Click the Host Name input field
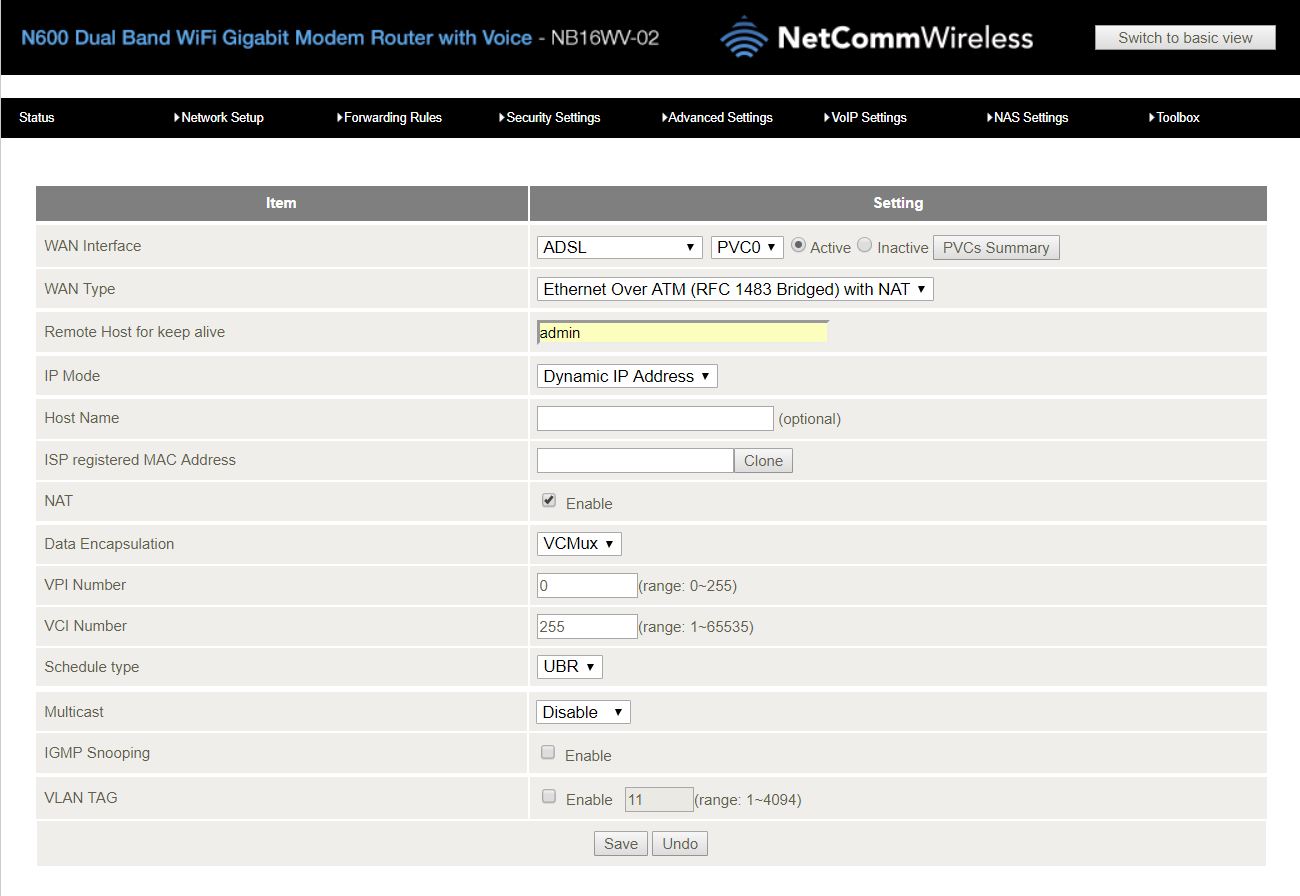1300x896 pixels. [x=655, y=418]
